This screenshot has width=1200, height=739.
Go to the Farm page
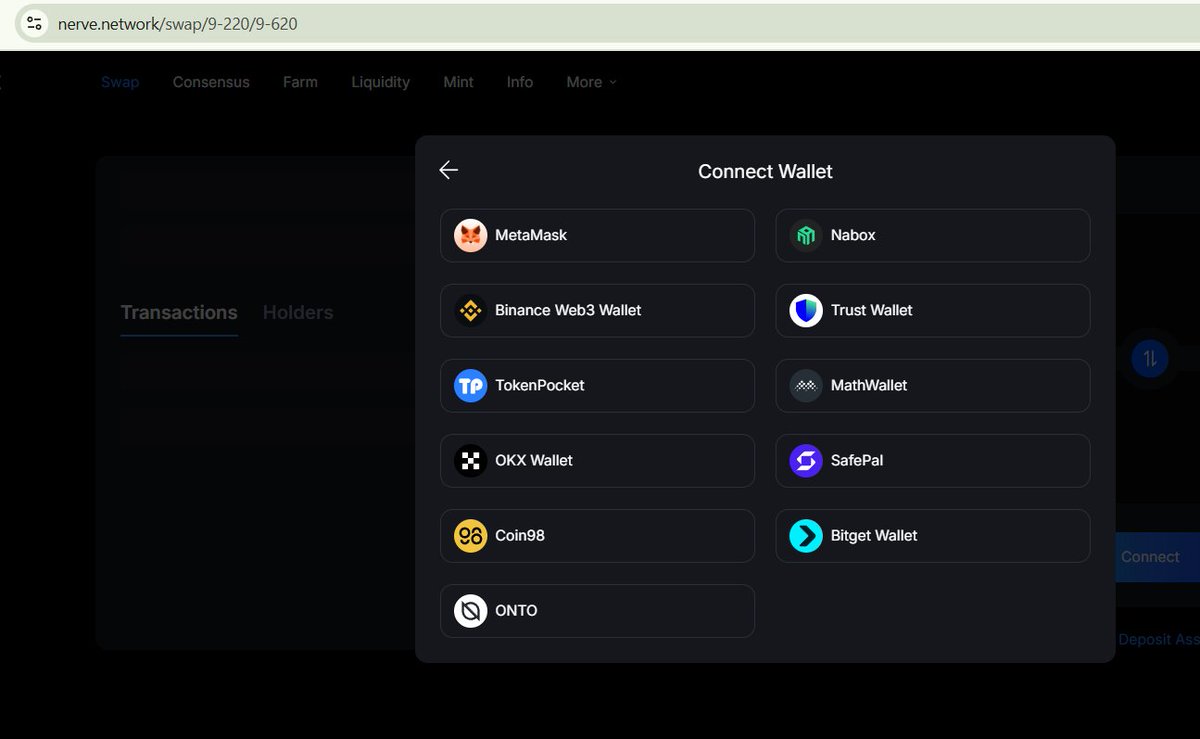300,82
